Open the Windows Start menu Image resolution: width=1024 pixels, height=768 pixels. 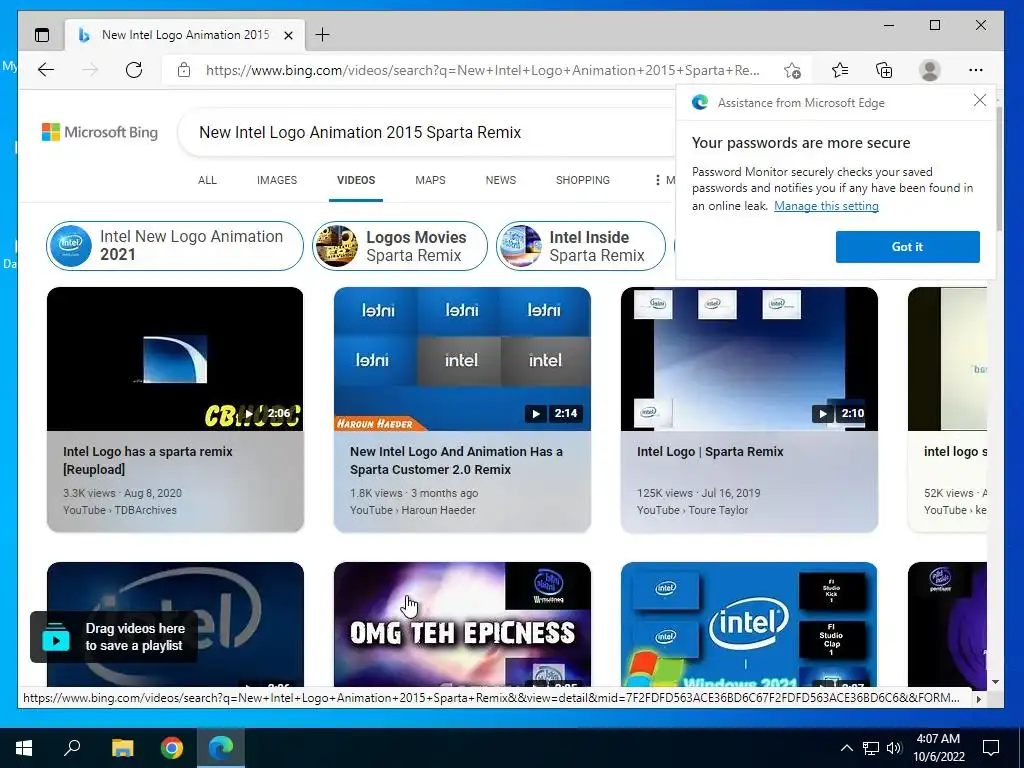click(24, 748)
